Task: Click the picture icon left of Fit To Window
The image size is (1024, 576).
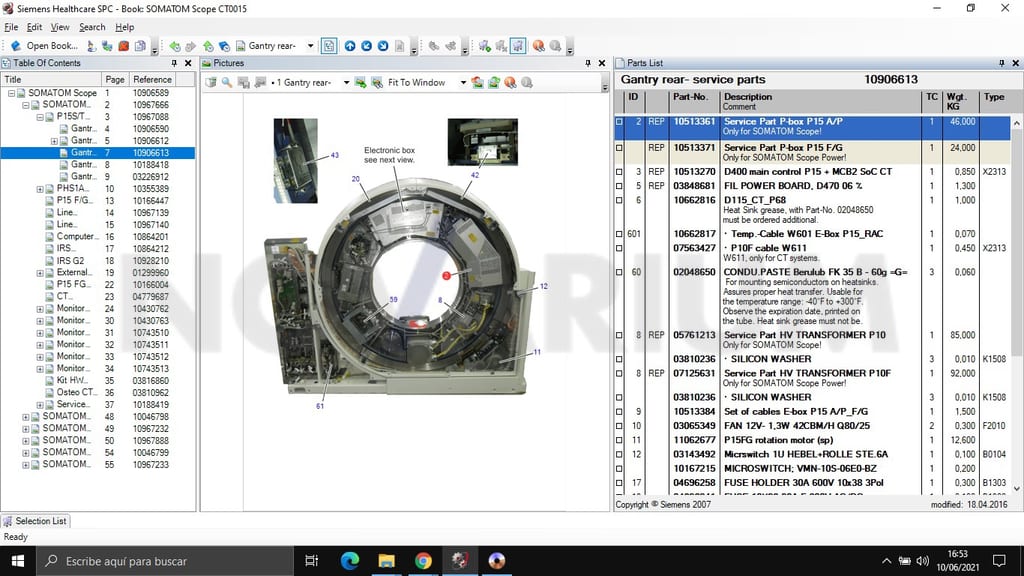Action: coord(377,82)
